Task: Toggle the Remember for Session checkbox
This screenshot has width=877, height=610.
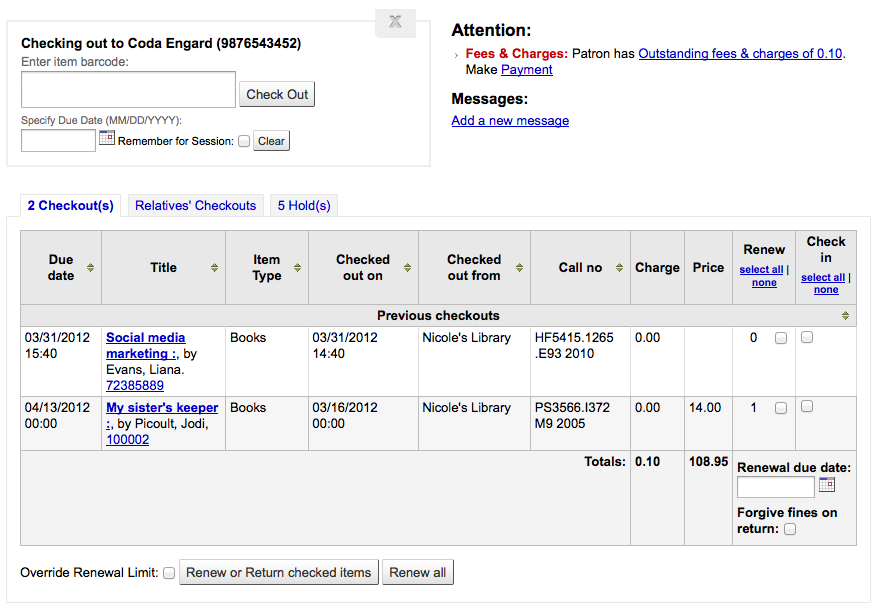Action: 244,141
